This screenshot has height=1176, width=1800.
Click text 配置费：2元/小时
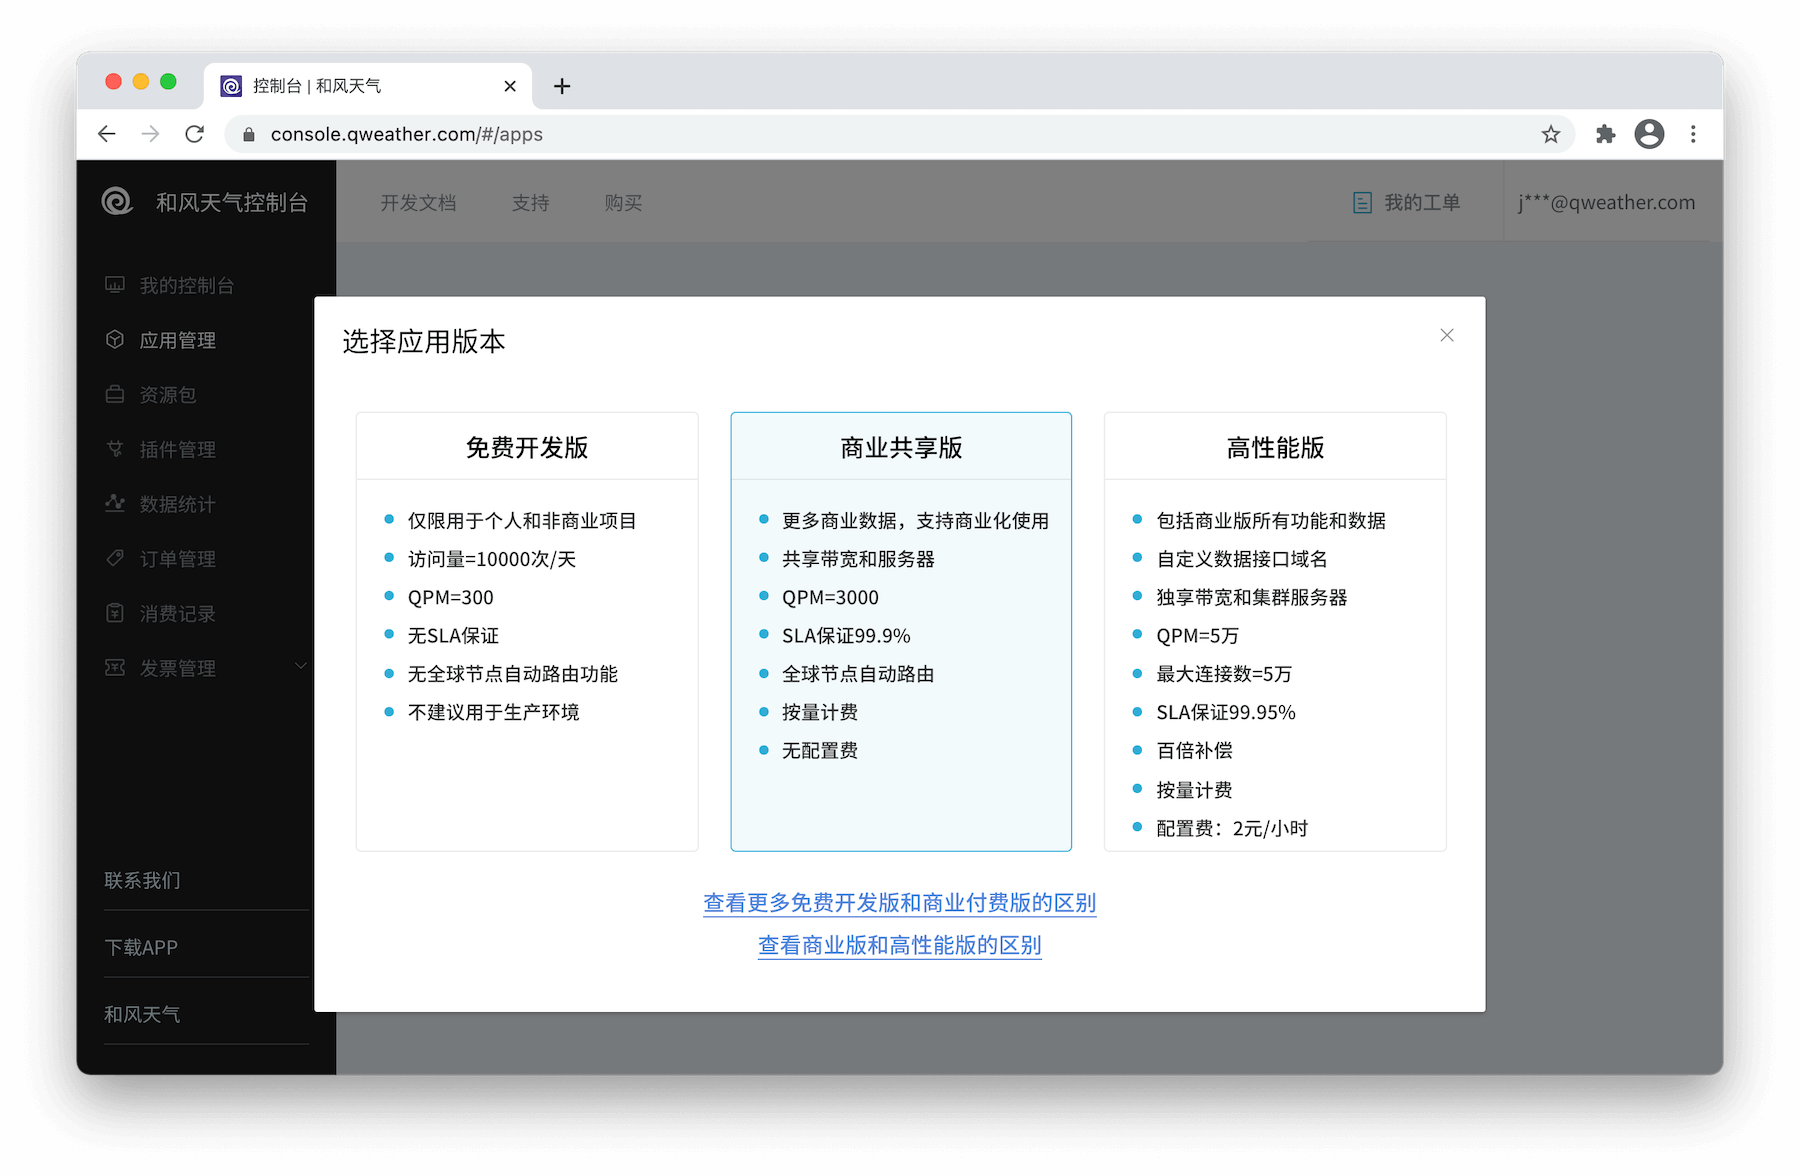[1232, 828]
